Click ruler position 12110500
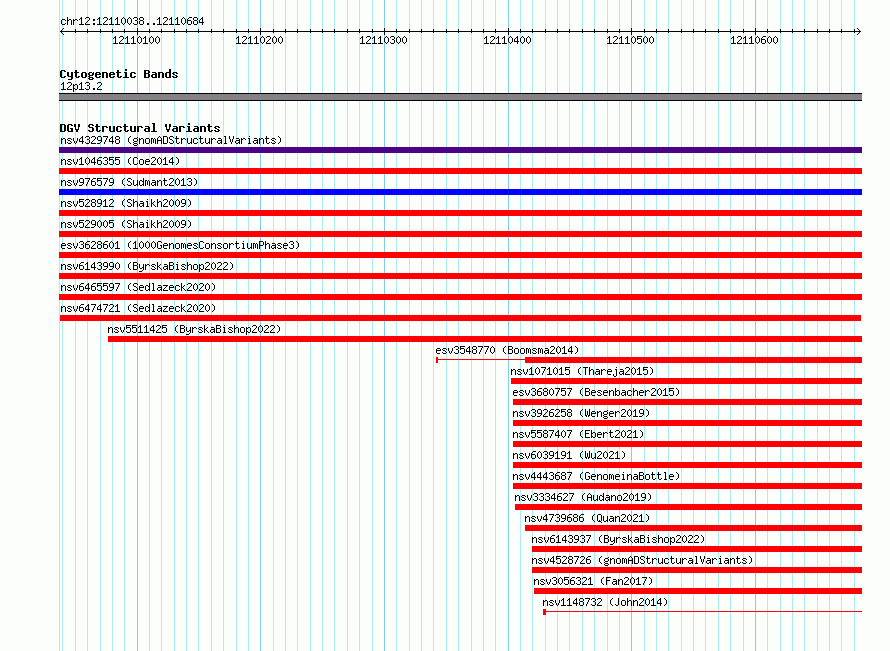 point(631,40)
